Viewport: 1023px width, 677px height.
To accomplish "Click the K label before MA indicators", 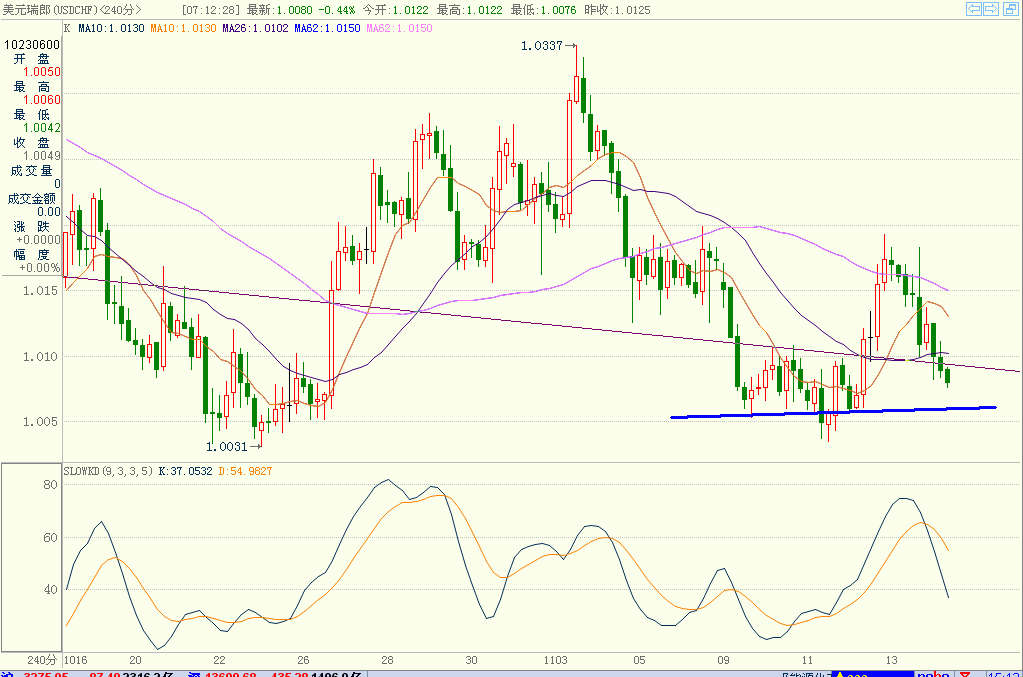I will click(x=67, y=28).
